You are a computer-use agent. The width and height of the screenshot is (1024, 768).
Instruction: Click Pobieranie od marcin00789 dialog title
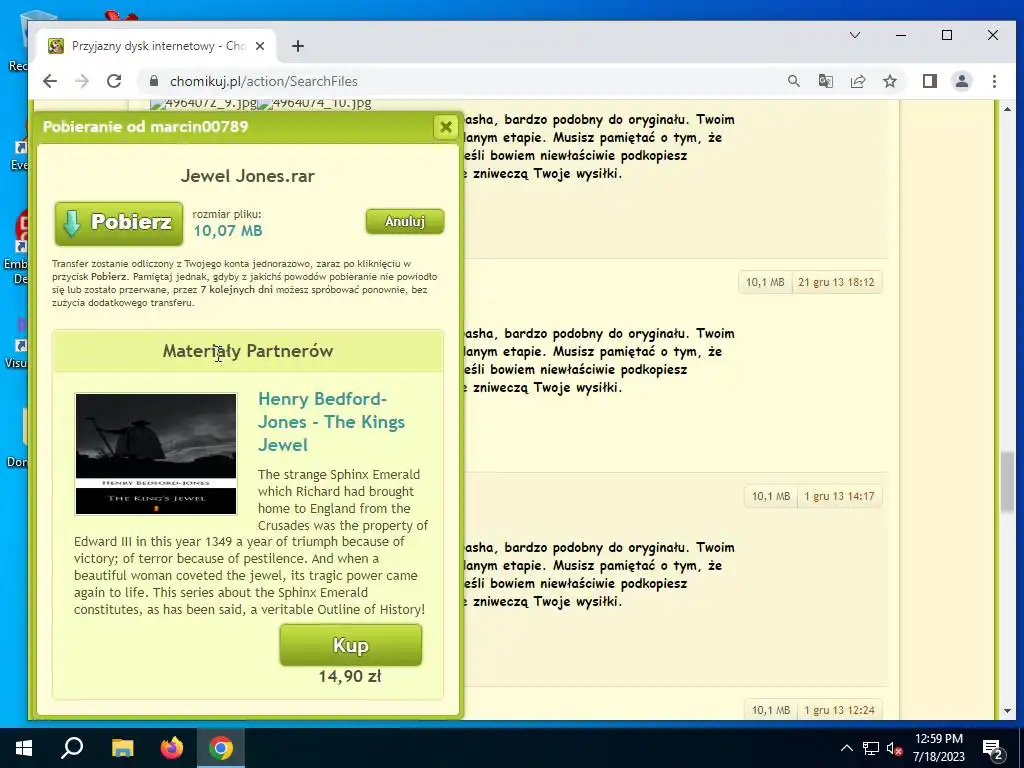coord(146,127)
